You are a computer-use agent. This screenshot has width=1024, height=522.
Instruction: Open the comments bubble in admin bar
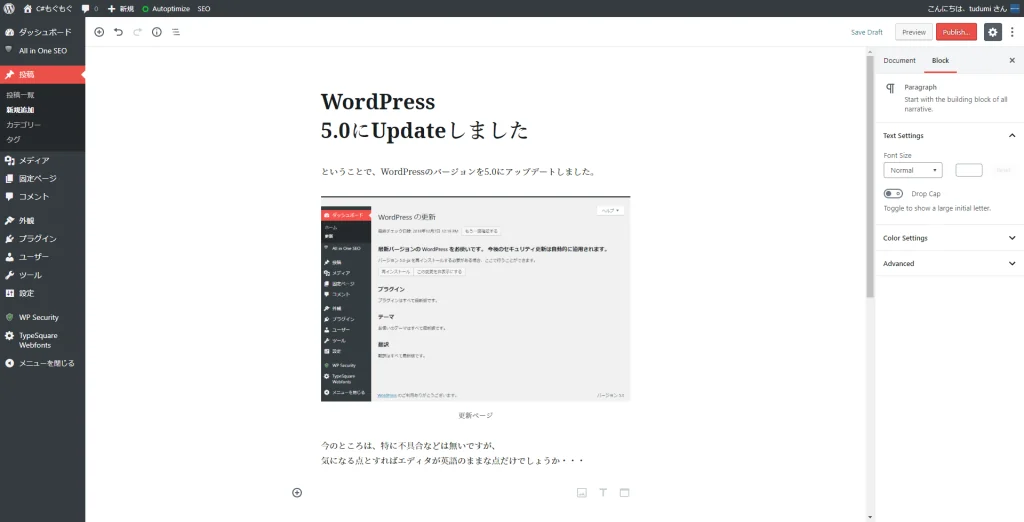click(x=89, y=9)
